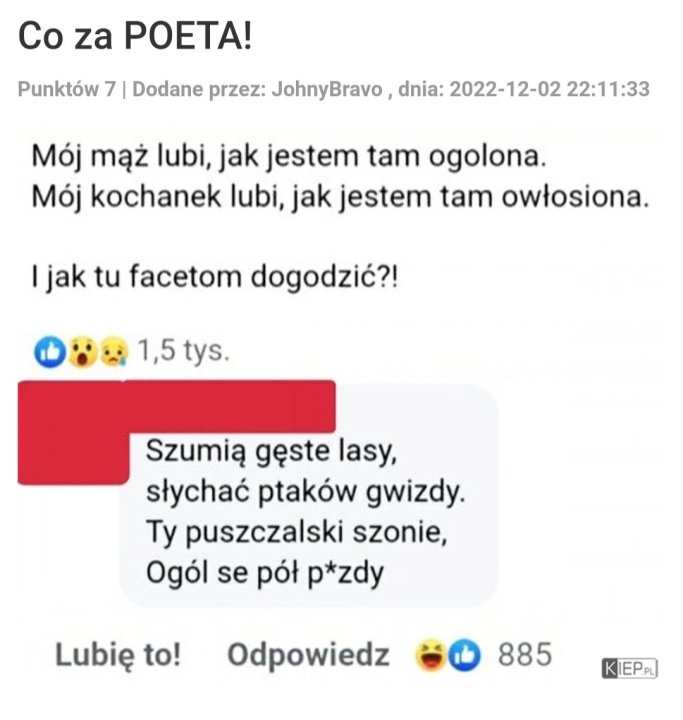683x720 pixels.
Task: Click the blue like icon beside 885
Action: 464,654
